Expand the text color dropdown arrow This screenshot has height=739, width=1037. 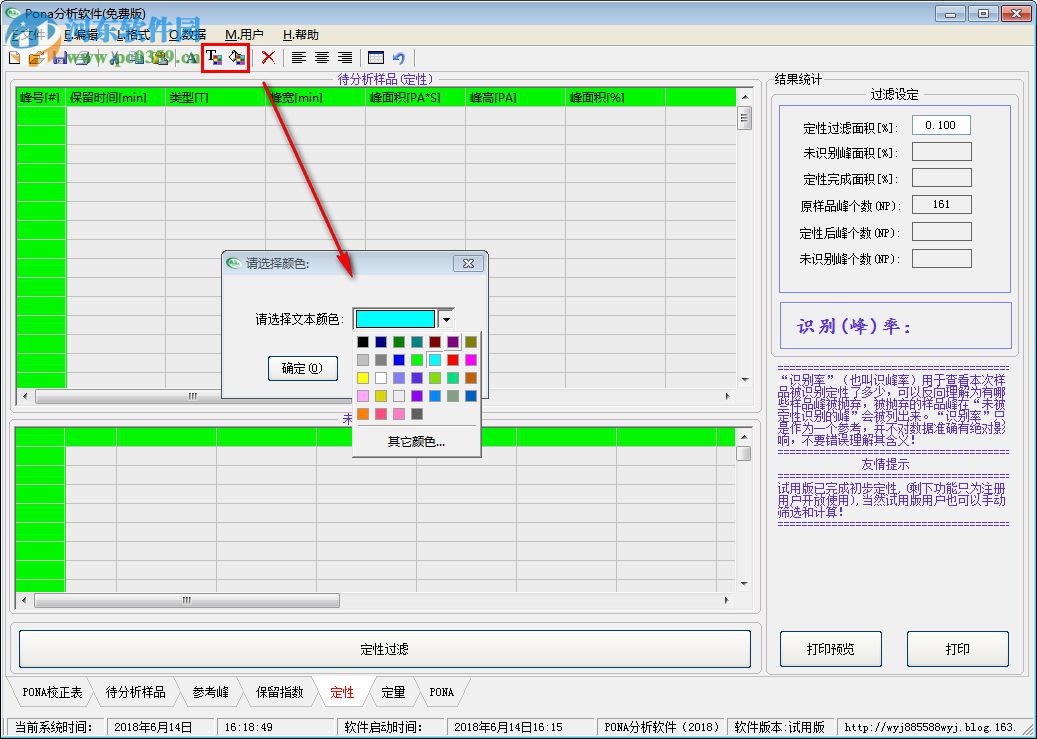click(x=446, y=320)
